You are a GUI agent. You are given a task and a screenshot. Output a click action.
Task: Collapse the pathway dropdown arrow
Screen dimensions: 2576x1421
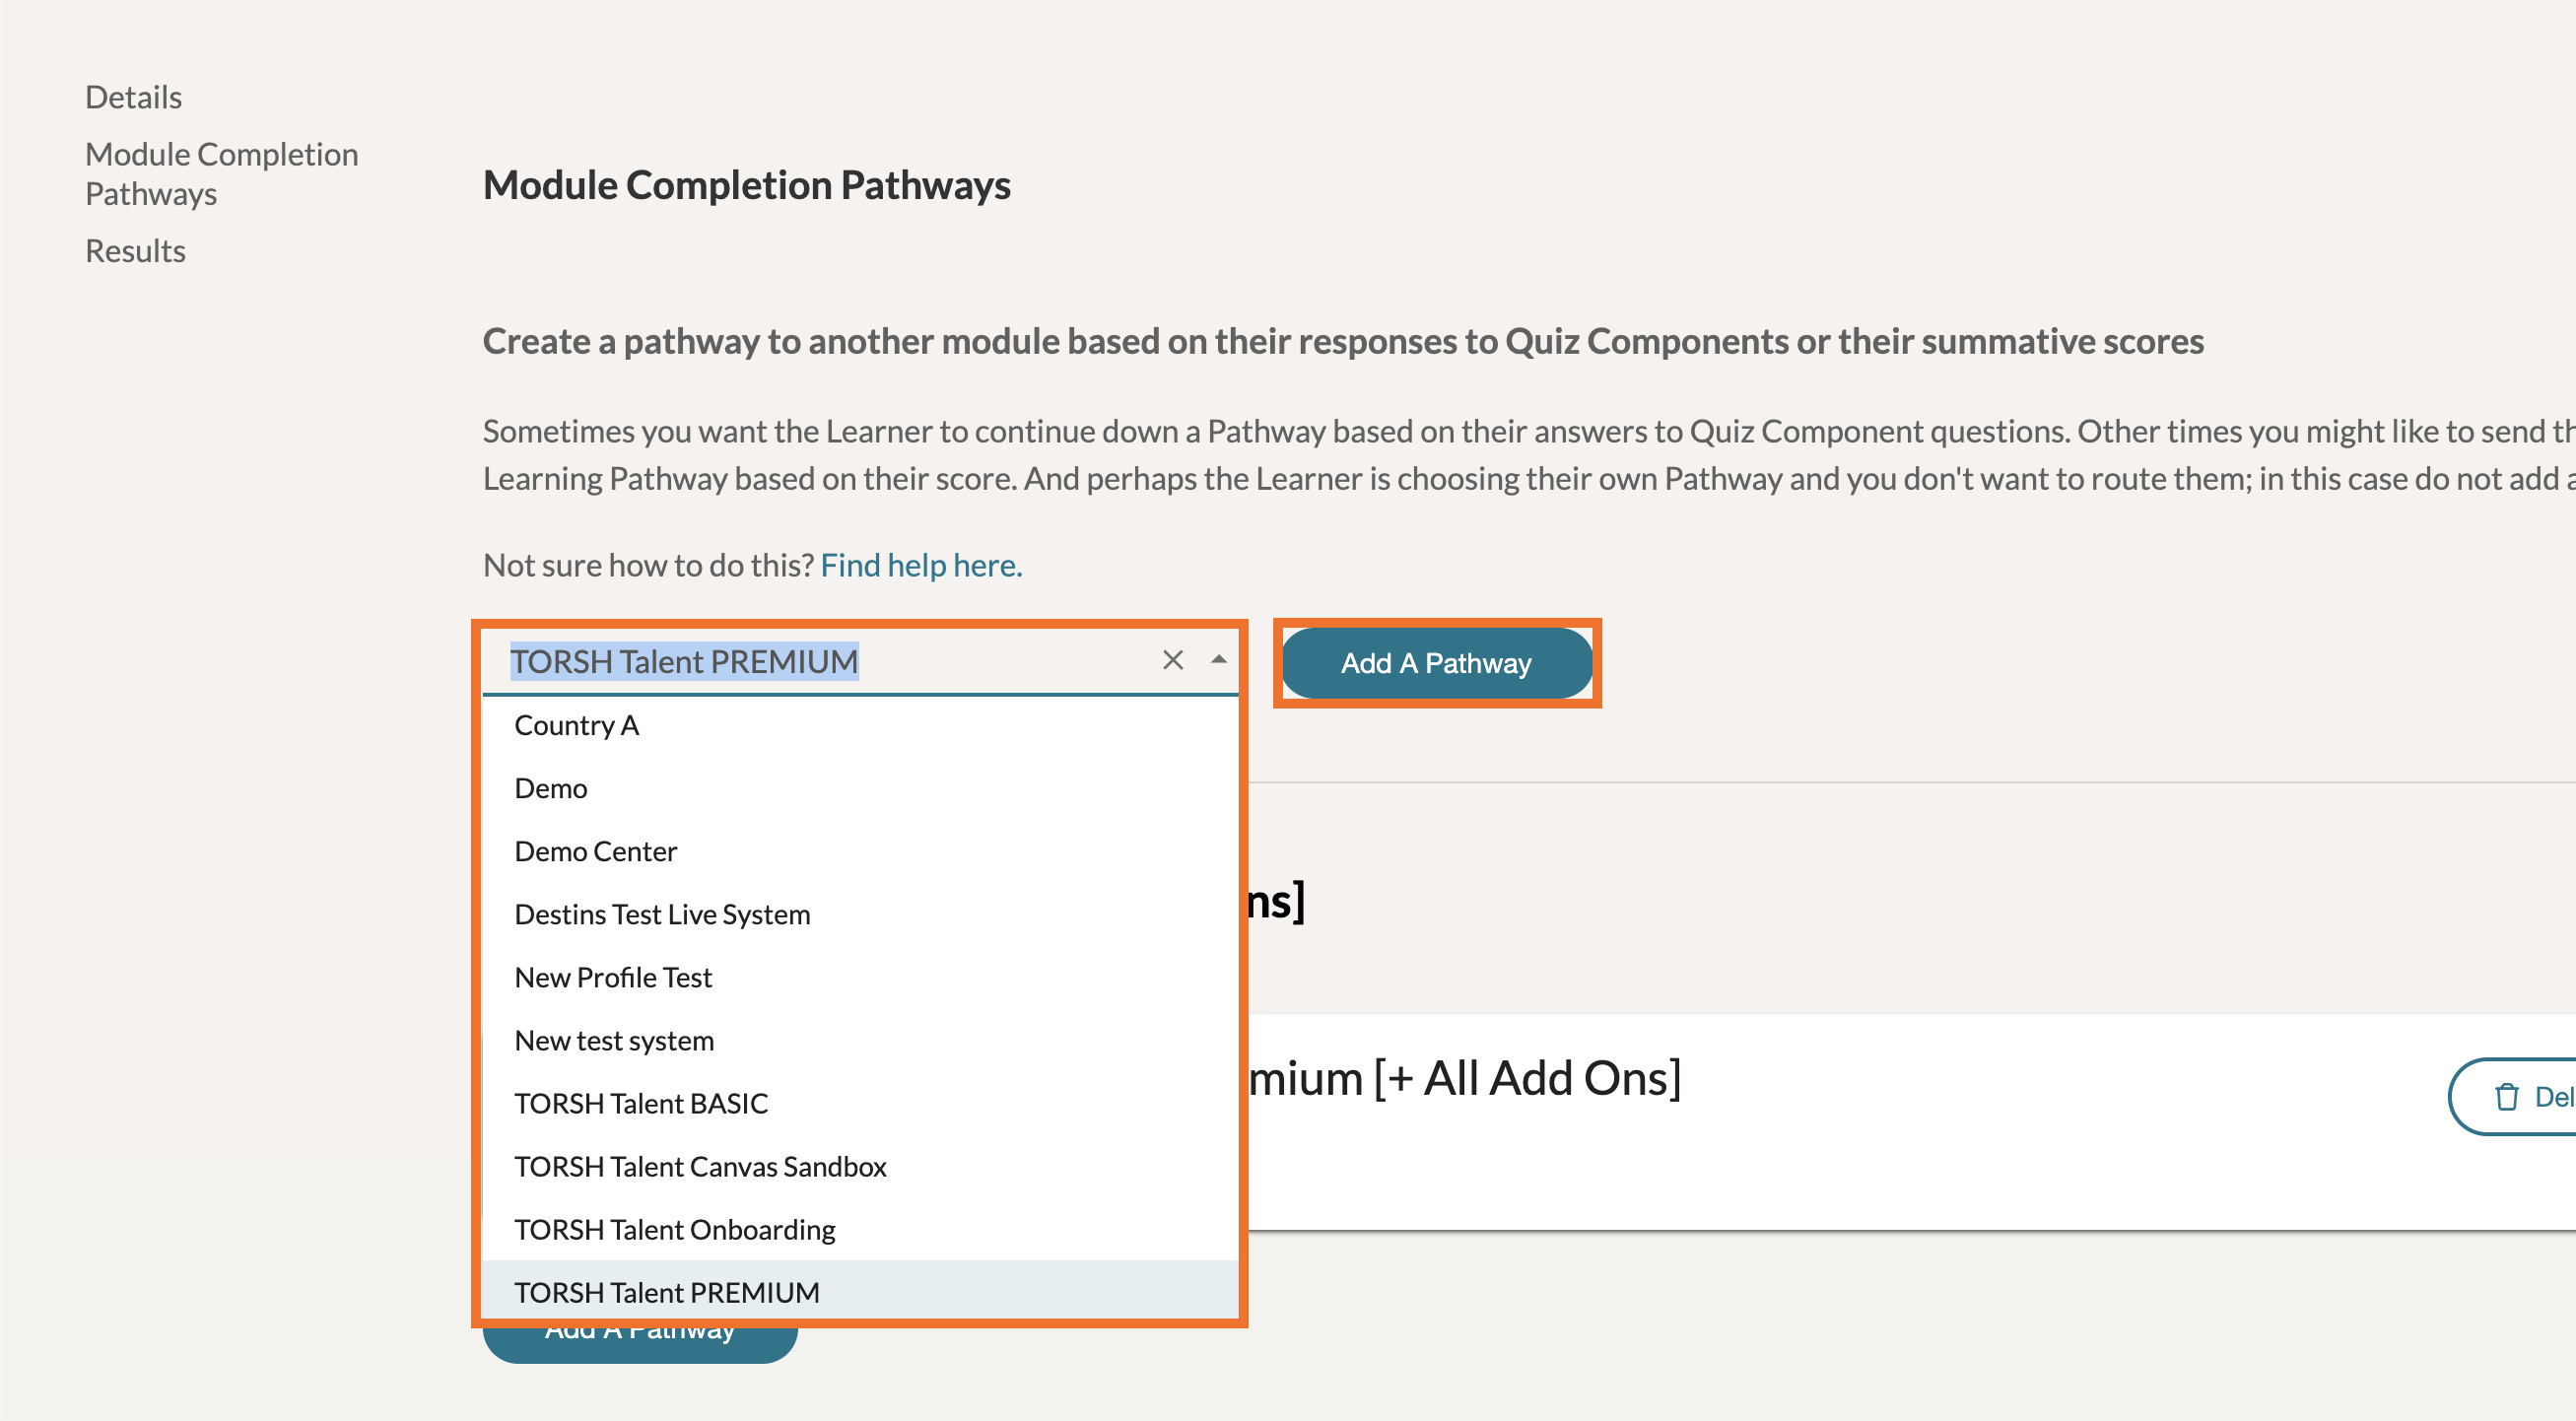point(1218,660)
